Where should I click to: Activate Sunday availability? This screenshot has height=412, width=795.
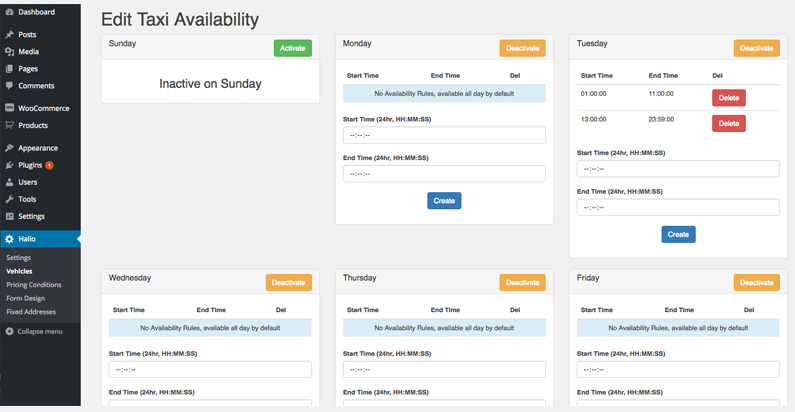tap(292, 48)
